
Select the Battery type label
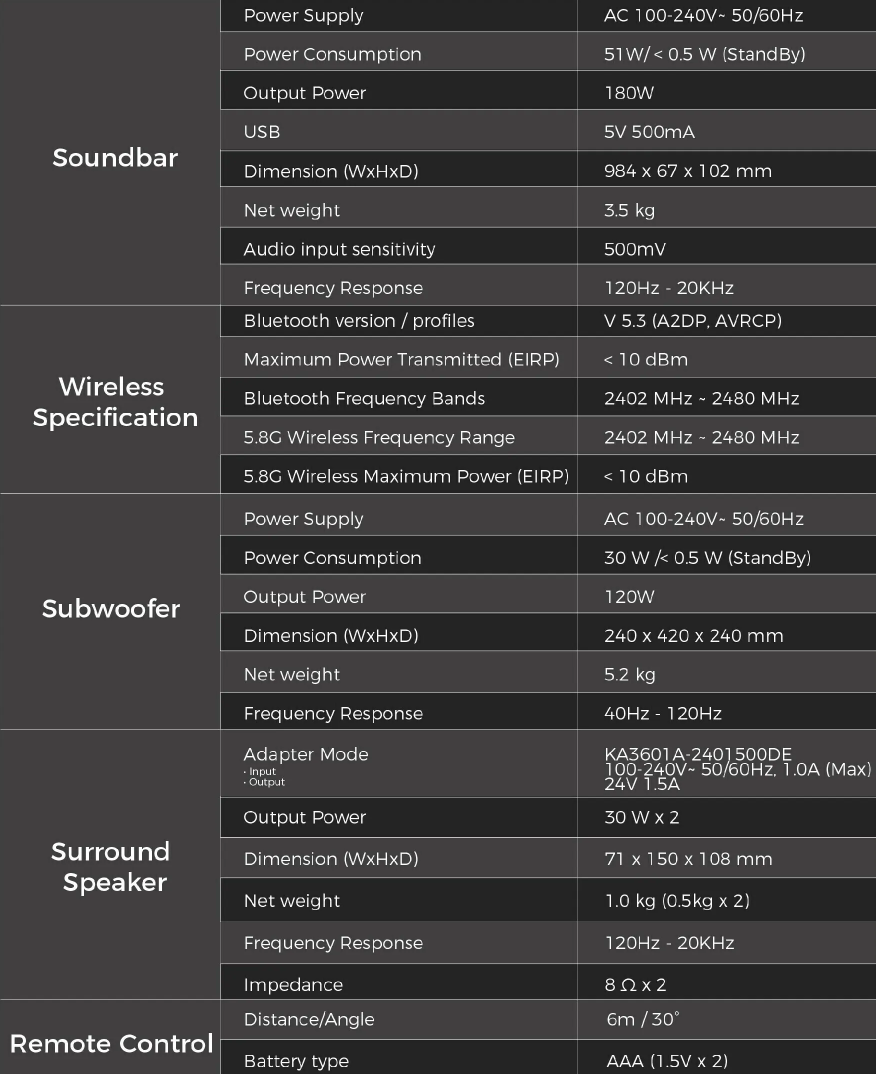(x=296, y=1061)
